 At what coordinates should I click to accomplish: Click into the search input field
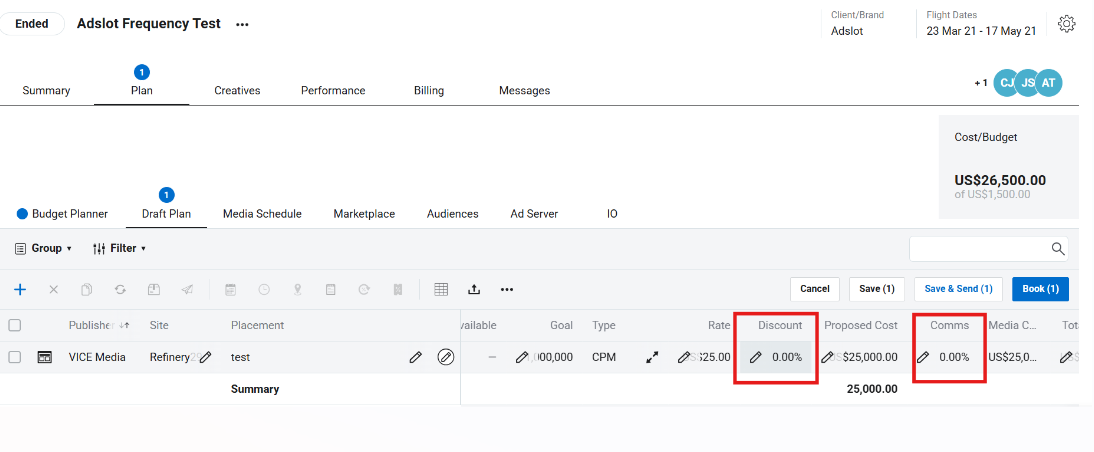click(978, 249)
